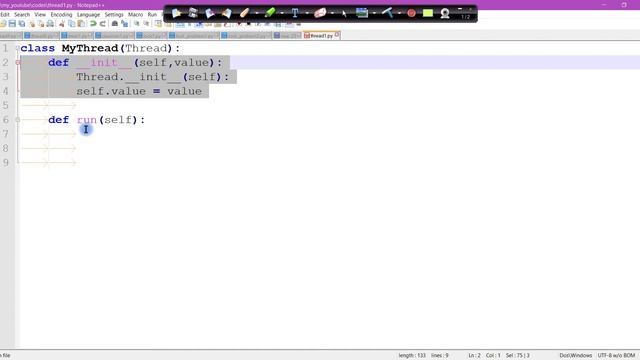
Task: Click the 'length : 133' status bar entry
Action: tap(412, 356)
